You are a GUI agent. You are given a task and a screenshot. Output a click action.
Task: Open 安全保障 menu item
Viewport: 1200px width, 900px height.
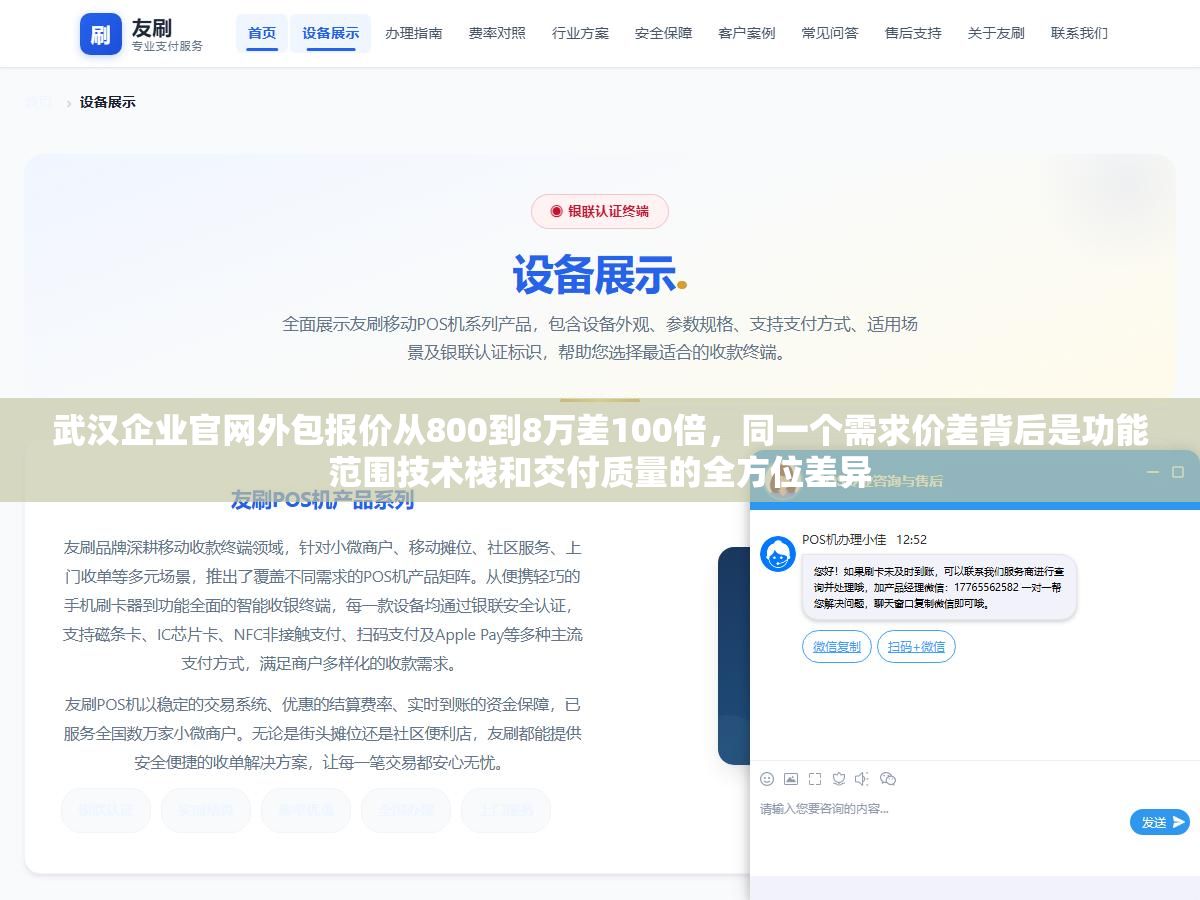663,33
